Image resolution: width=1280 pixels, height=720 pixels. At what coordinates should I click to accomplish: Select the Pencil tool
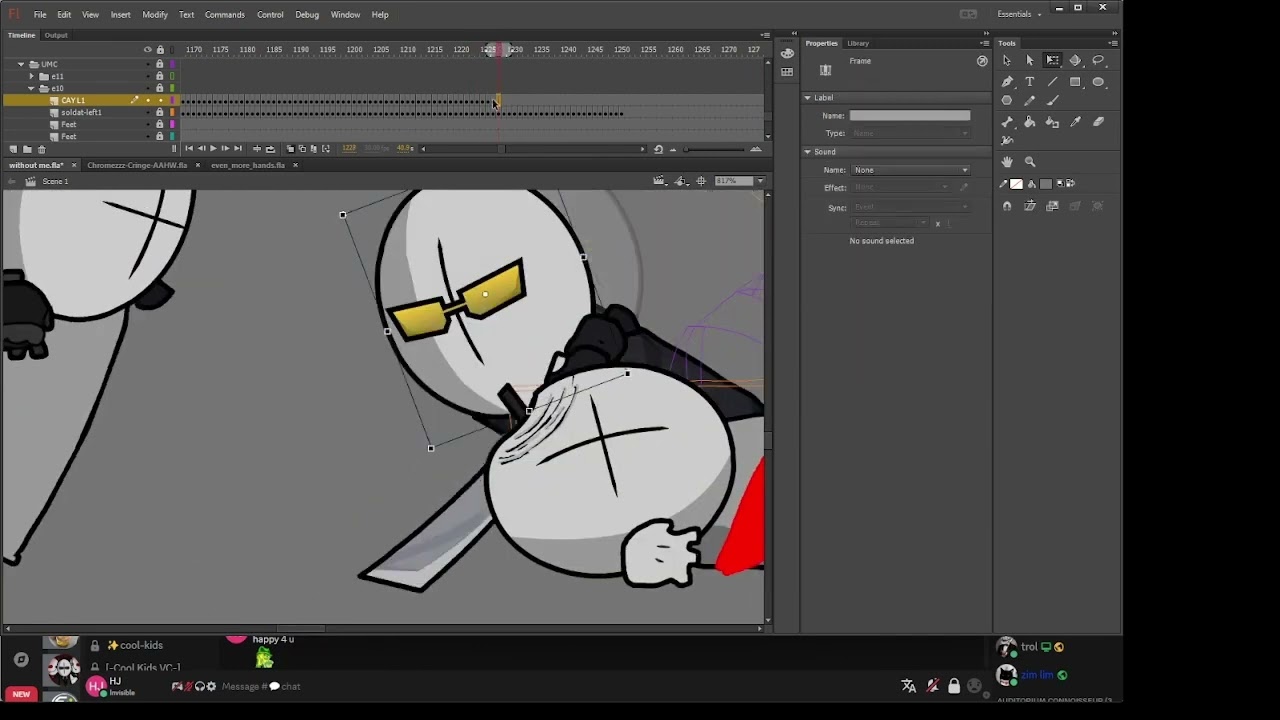(1030, 100)
